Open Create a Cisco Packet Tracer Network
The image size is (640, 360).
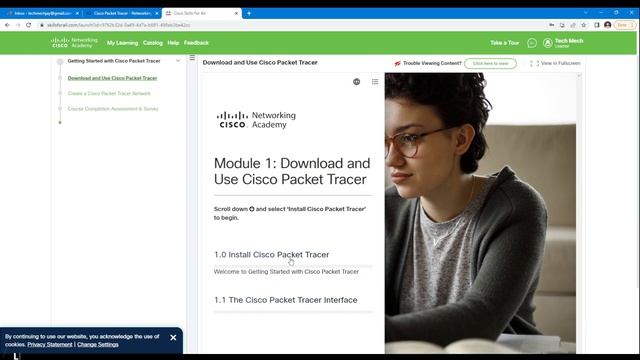coord(109,93)
